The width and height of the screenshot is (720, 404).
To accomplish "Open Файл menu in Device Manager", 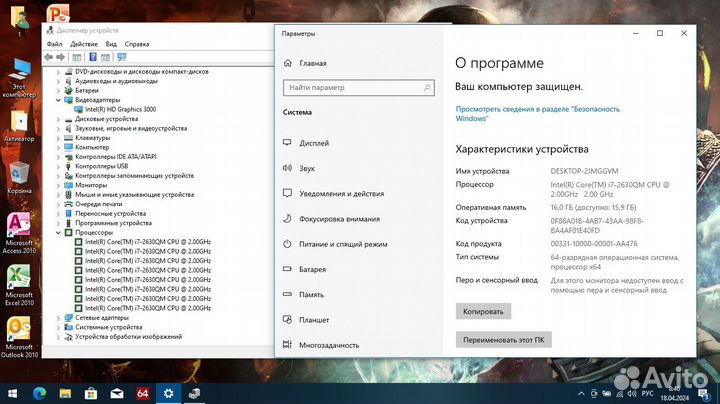I will tap(54, 44).
